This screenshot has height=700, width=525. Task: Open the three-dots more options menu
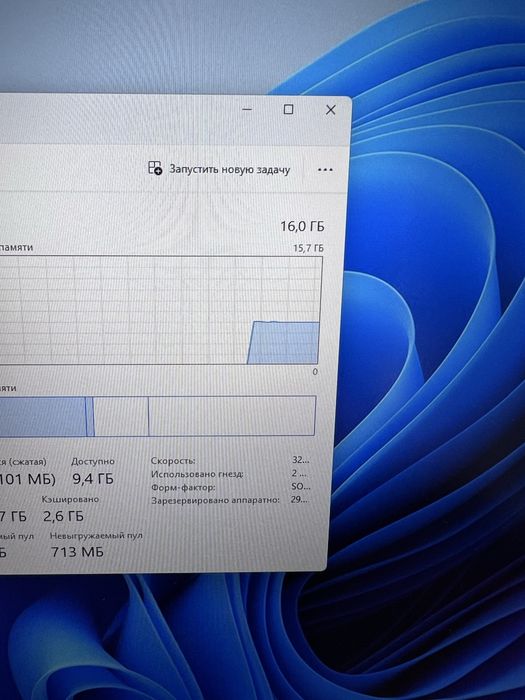[325, 170]
